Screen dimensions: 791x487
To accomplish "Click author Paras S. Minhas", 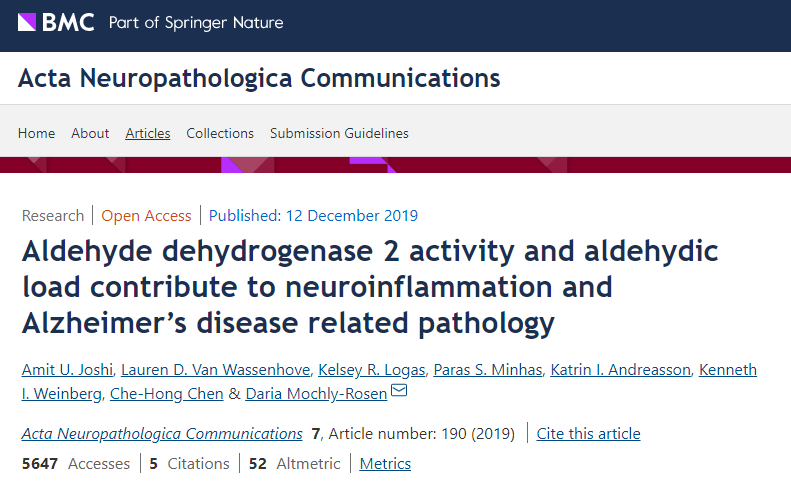I will (487, 370).
